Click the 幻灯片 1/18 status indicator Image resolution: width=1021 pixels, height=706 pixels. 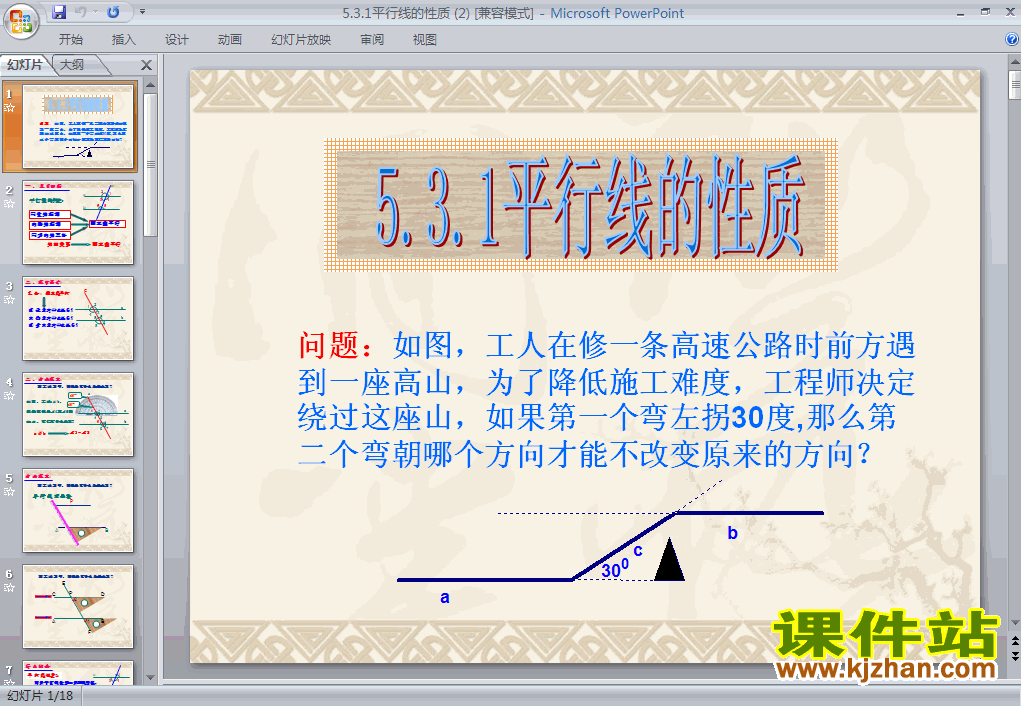(40, 696)
